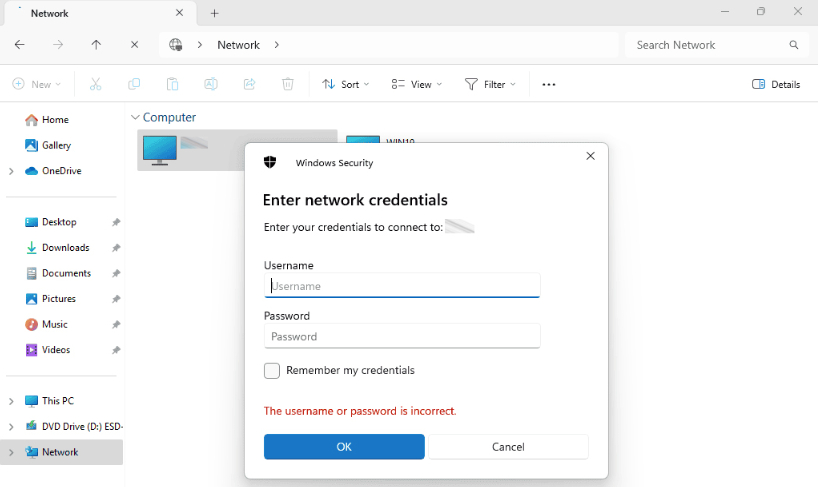The height and width of the screenshot is (487, 819).
Task: Cancel the network credentials dialog
Action: pyautogui.click(x=508, y=447)
